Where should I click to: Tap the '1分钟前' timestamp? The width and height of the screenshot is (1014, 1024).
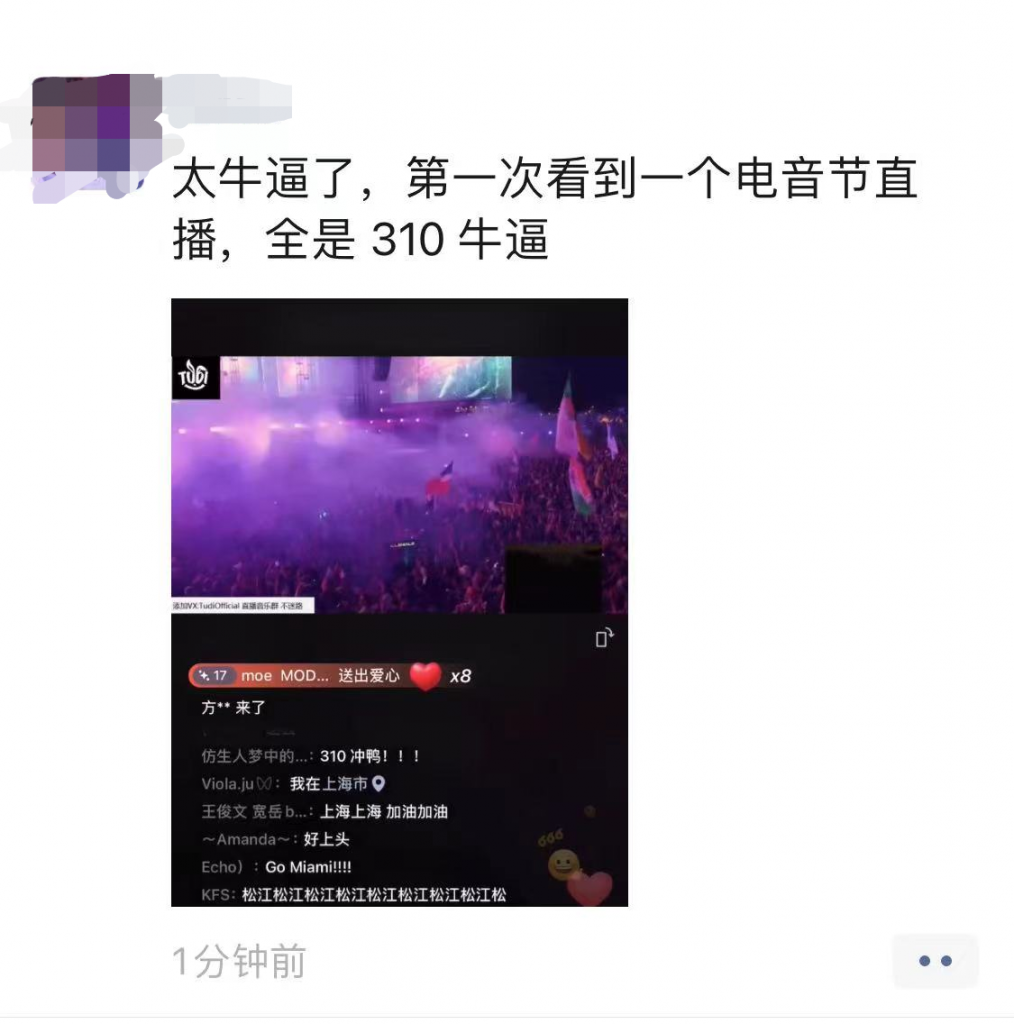[x=239, y=961]
